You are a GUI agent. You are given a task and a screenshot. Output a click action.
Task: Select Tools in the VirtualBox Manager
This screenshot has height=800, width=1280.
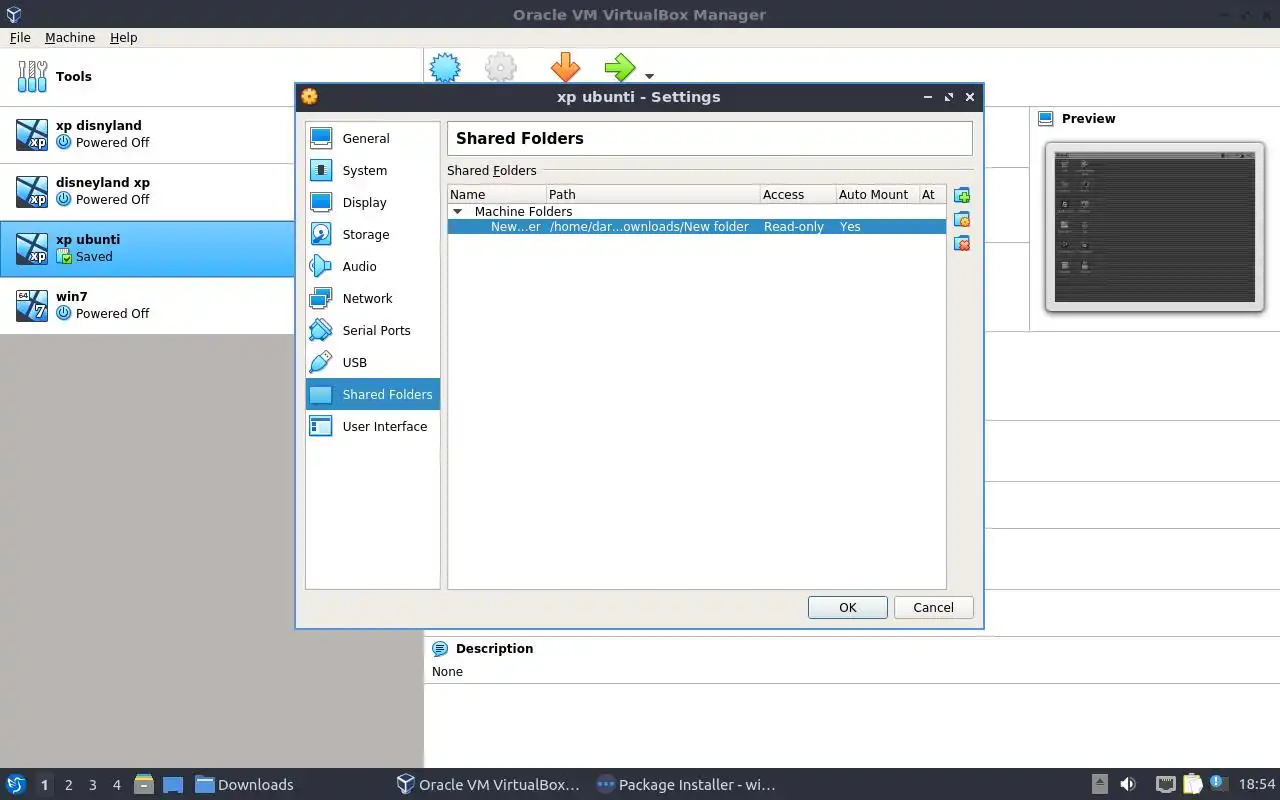(x=148, y=76)
